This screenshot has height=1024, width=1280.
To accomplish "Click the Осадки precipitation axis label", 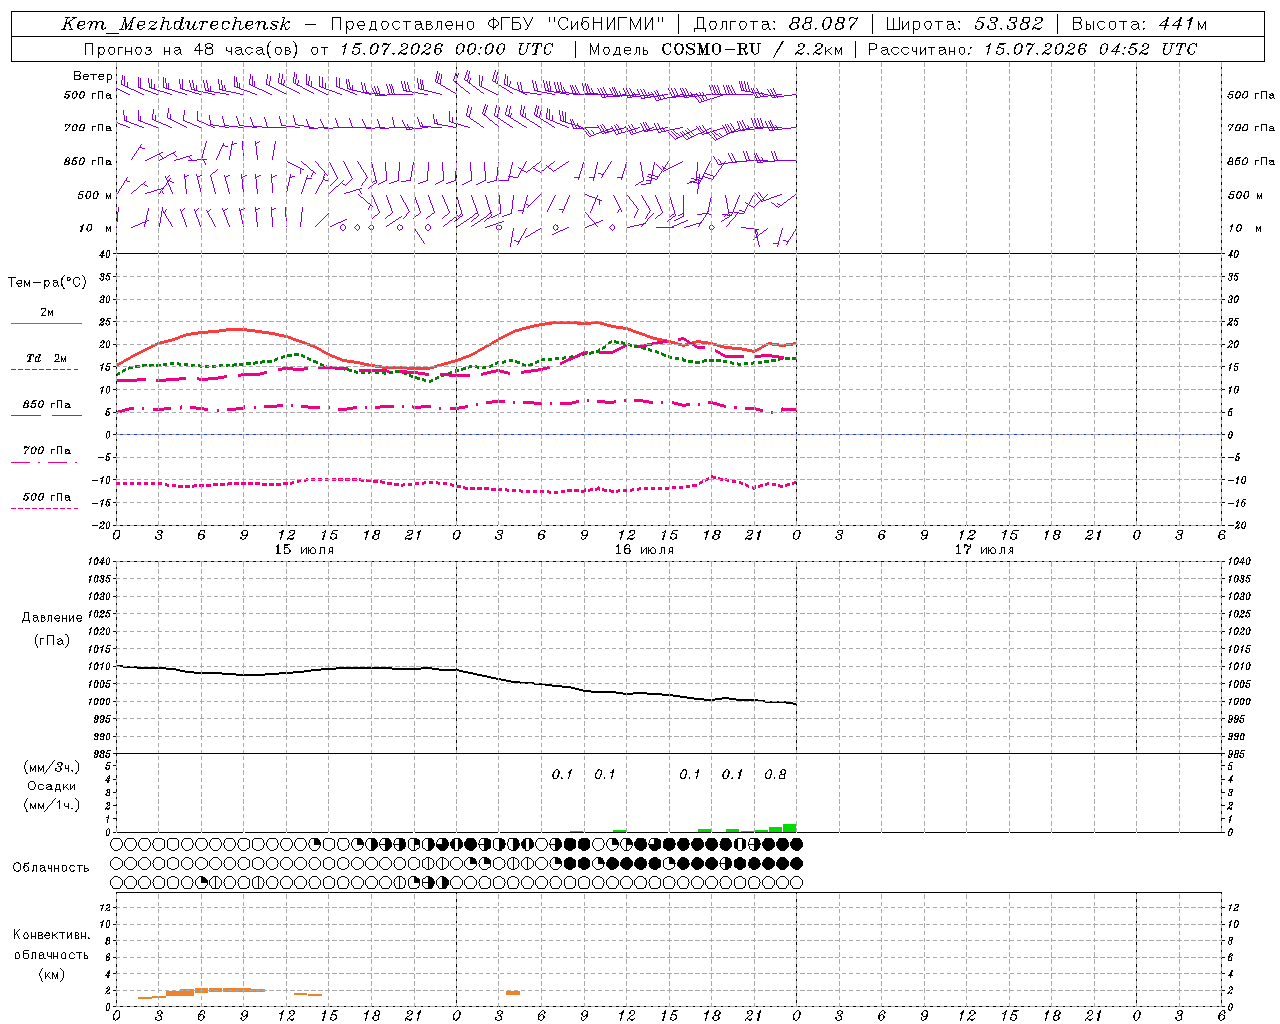I will click(51, 786).
